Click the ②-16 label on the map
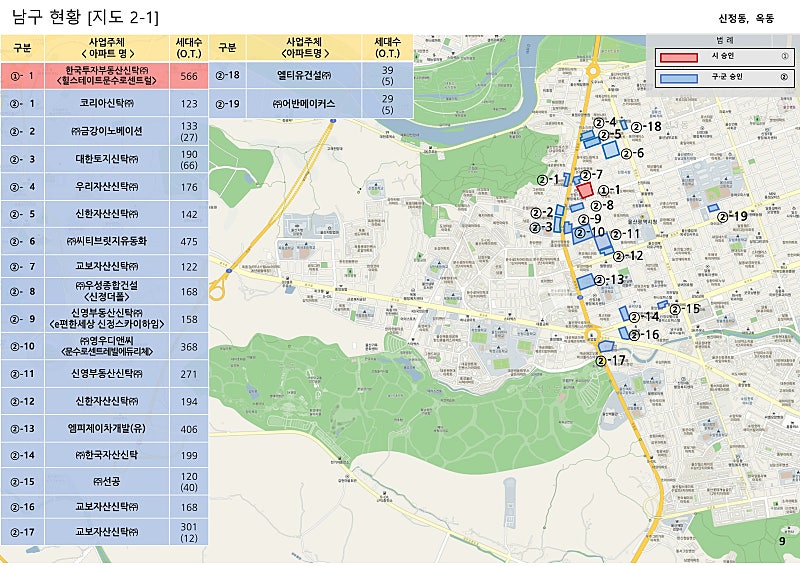The image size is (800, 566). (x=644, y=335)
